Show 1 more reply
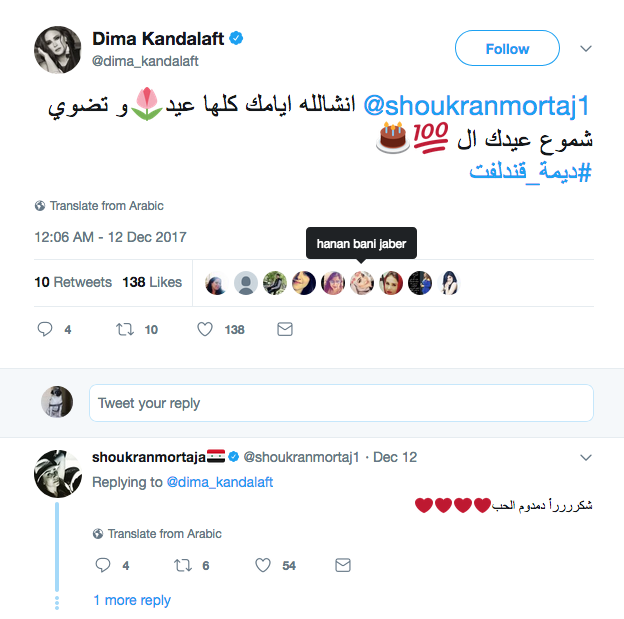 pos(132,600)
